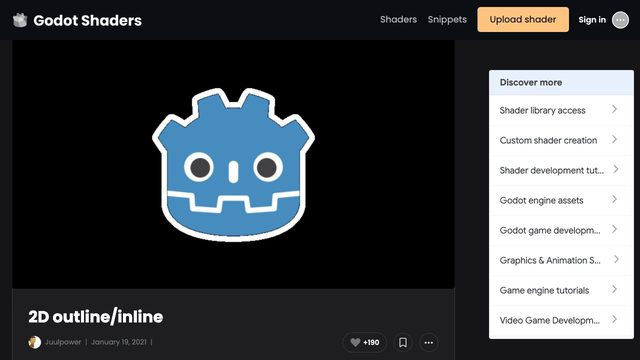
Task: Open Shader library access link
Action: tap(542, 110)
